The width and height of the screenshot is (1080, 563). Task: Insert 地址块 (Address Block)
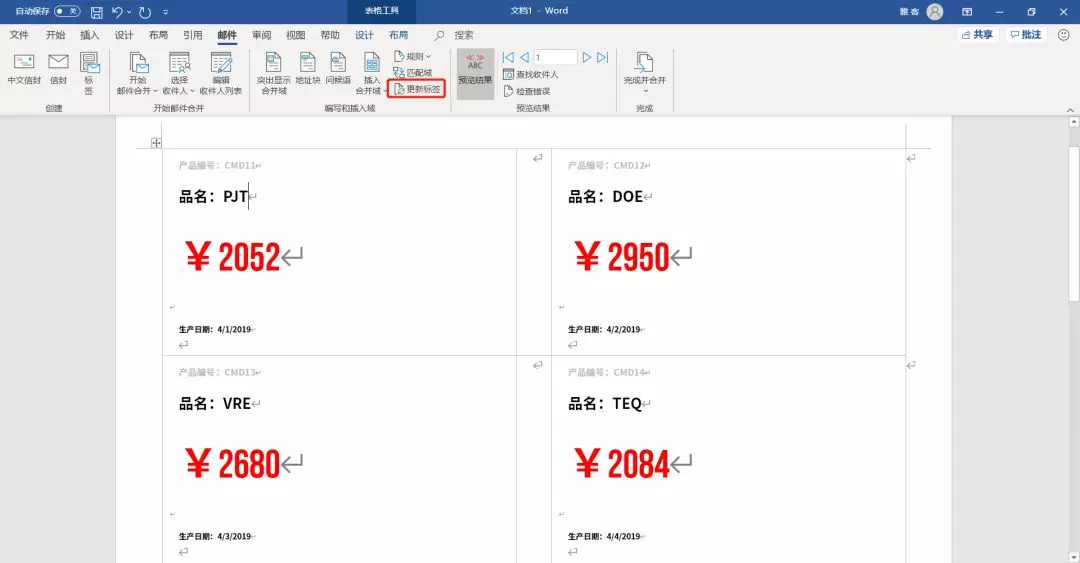tap(308, 69)
